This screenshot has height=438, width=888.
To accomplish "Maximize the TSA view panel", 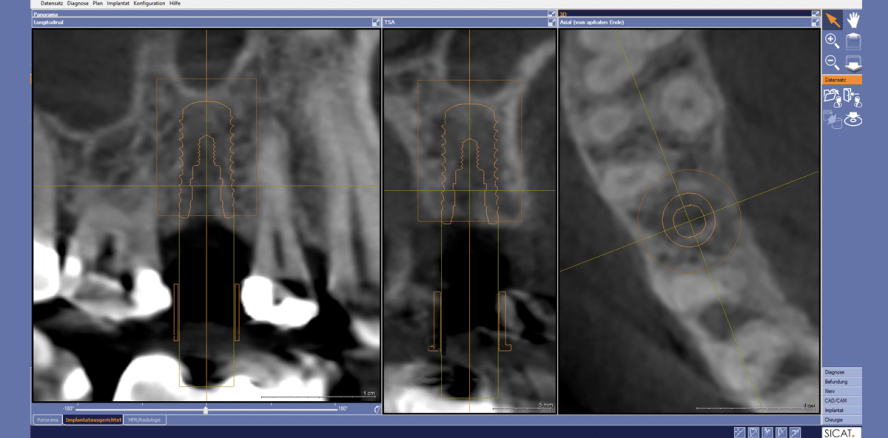I will pyautogui.click(x=552, y=22).
